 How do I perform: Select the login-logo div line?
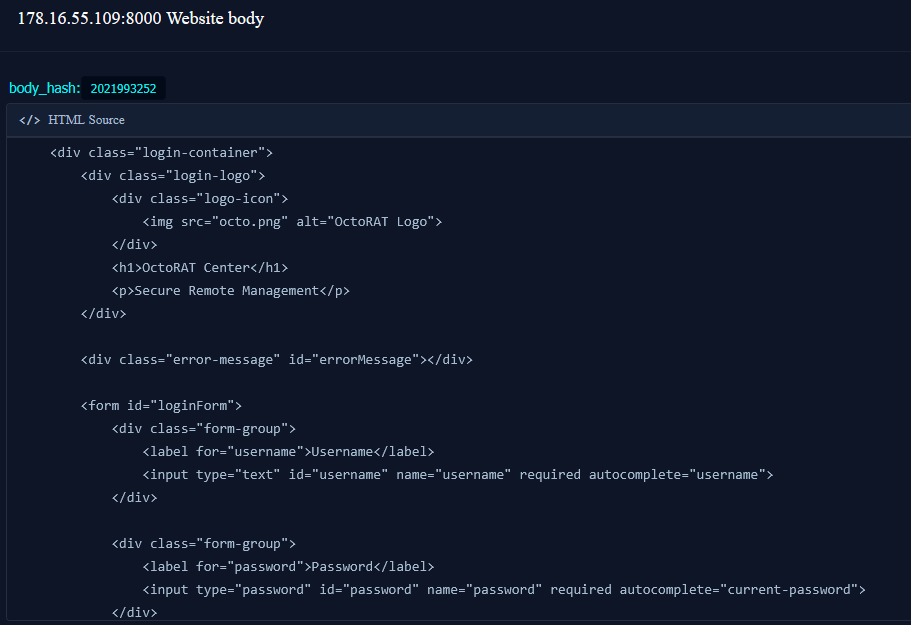[x=177, y=175]
